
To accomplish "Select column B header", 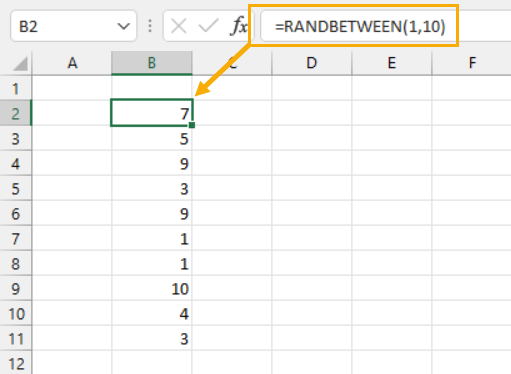I will pyautogui.click(x=152, y=63).
